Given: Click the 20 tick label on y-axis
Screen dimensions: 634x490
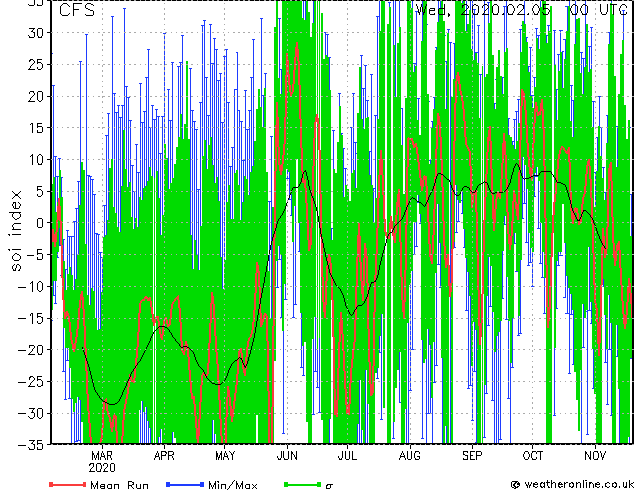Looking at the screenshot, I should pos(36,96).
